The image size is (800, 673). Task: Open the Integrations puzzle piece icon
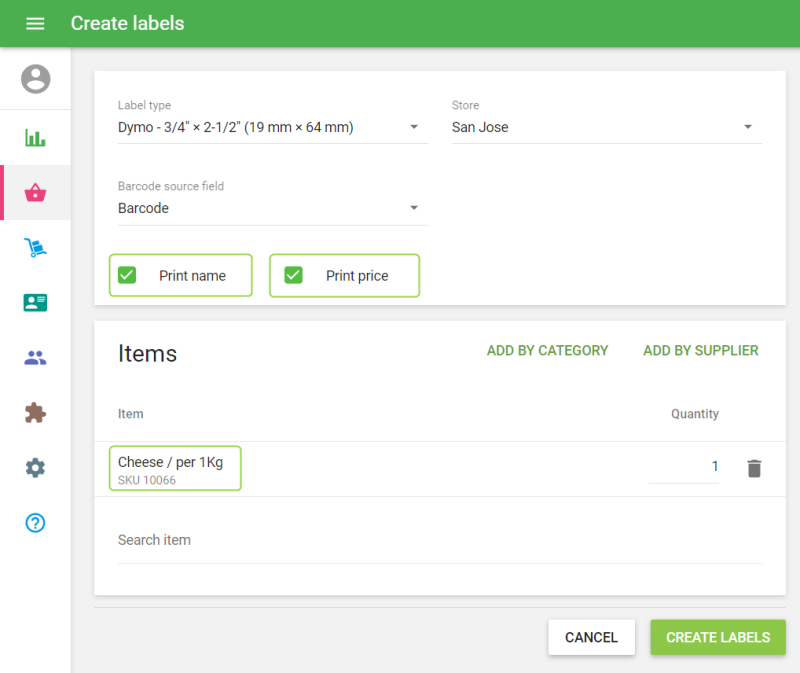[x=35, y=413]
